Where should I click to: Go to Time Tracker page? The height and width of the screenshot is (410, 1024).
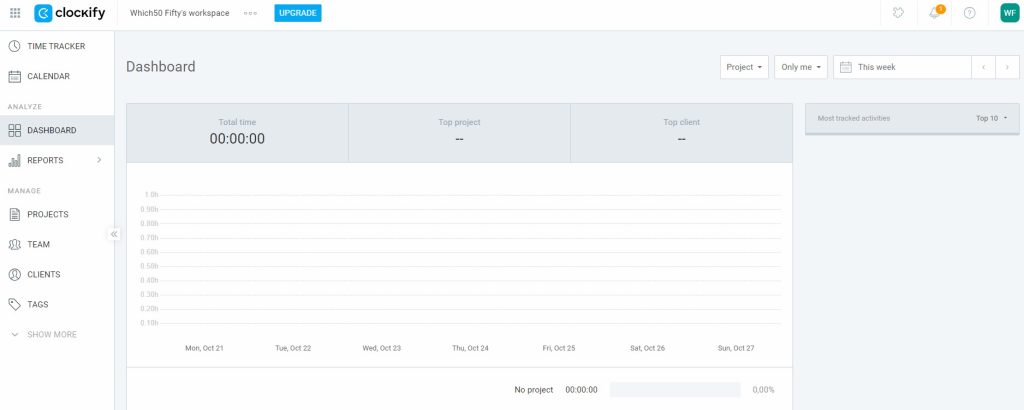tap(55, 46)
